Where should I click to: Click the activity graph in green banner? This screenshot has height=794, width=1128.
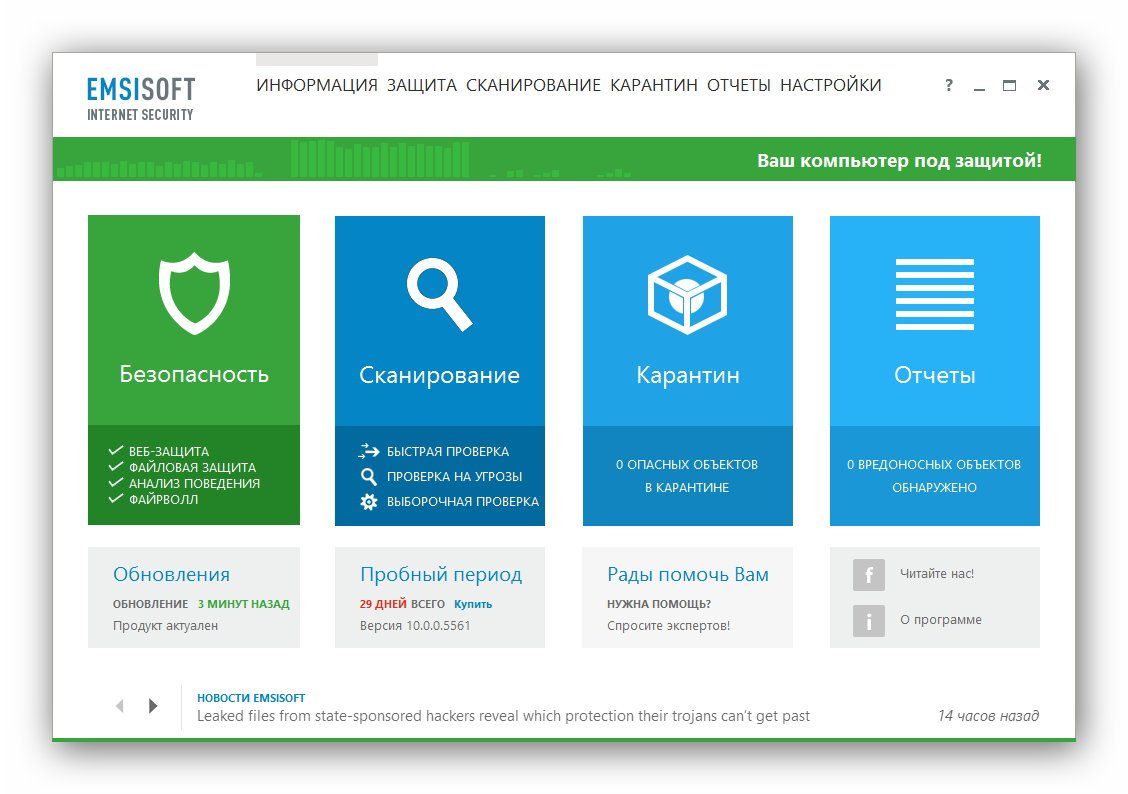tap(345, 160)
